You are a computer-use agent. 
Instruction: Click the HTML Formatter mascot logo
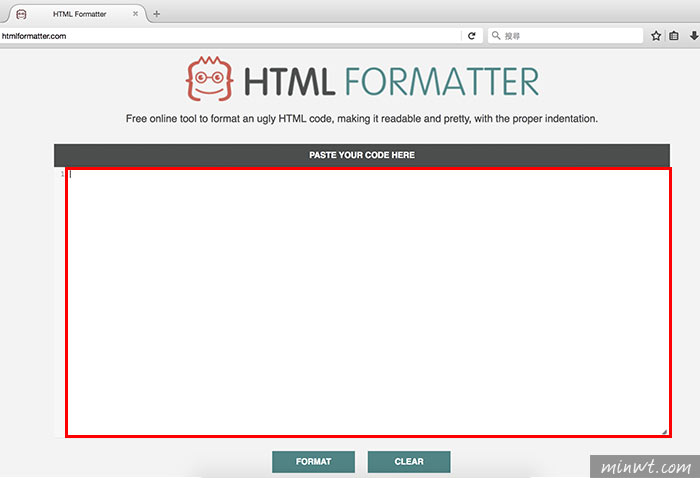click(209, 79)
